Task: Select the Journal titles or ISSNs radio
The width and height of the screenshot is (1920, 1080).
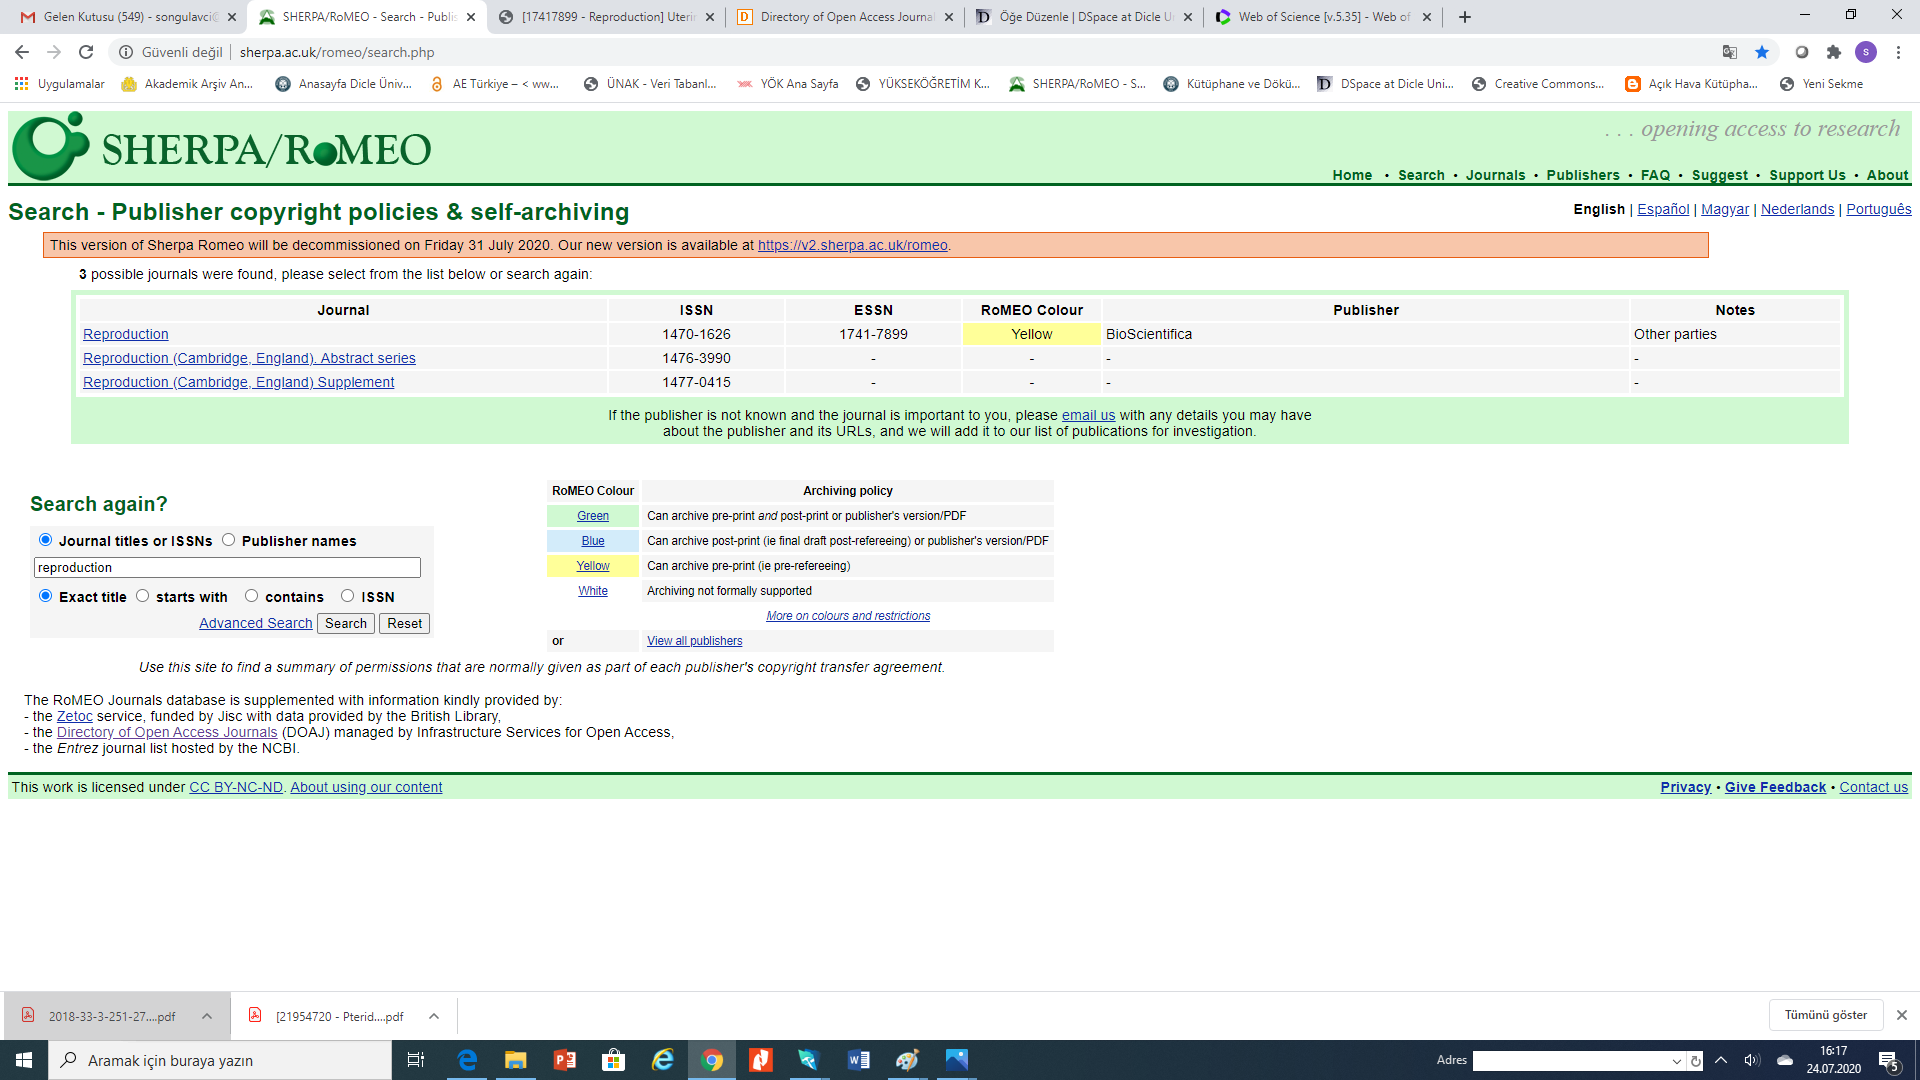Action: (45, 540)
